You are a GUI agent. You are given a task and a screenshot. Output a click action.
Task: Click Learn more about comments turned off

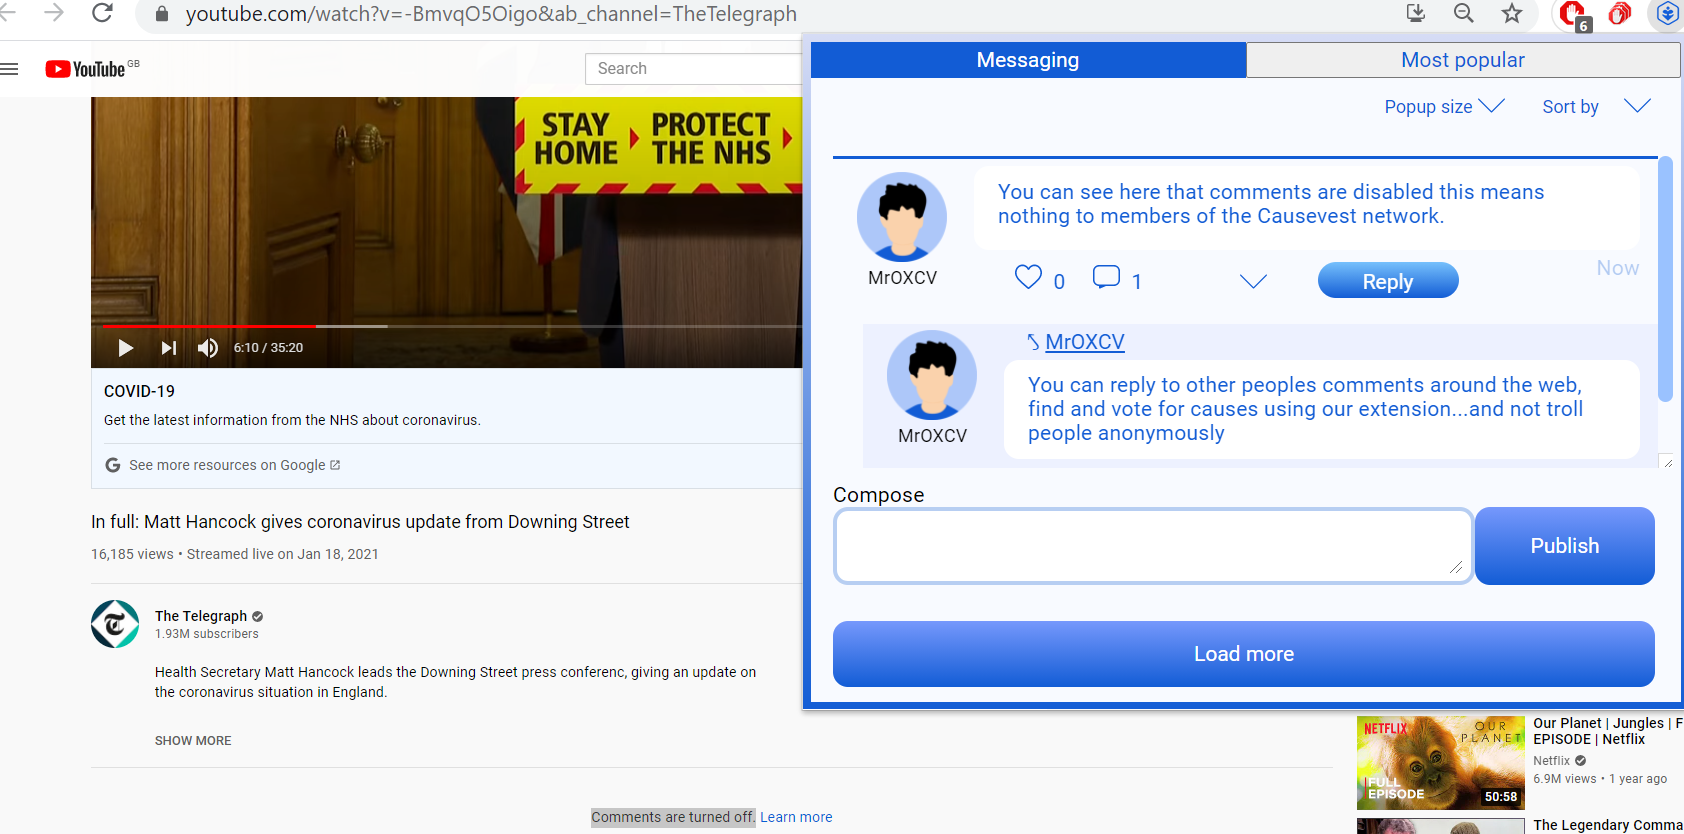click(796, 817)
